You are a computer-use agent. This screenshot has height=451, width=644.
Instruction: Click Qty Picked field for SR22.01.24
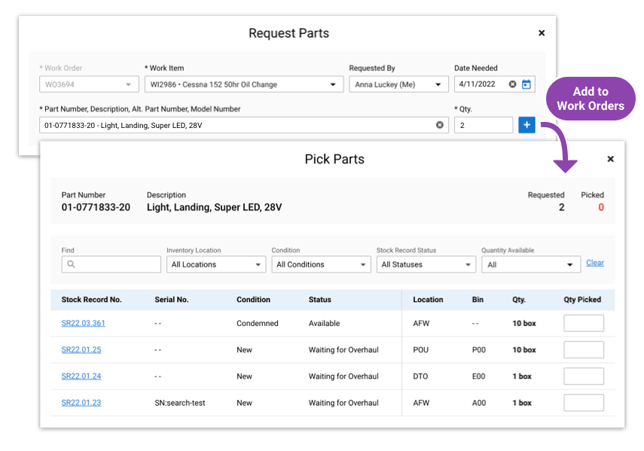pyautogui.click(x=584, y=376)
